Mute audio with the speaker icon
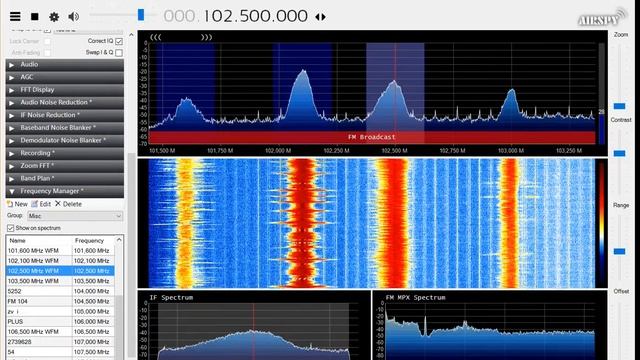The height and width of the screenshot is (360, 640). [x=73, y=16]
